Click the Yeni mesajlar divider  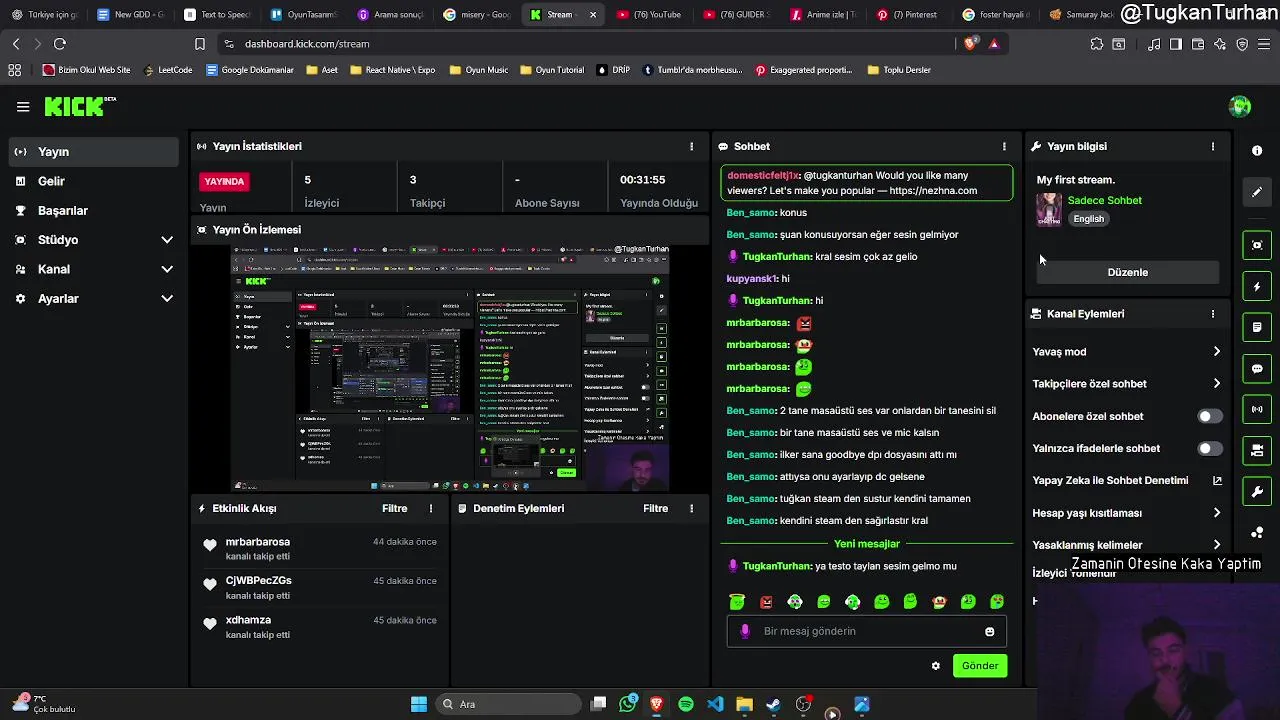[x=866, y=544]
